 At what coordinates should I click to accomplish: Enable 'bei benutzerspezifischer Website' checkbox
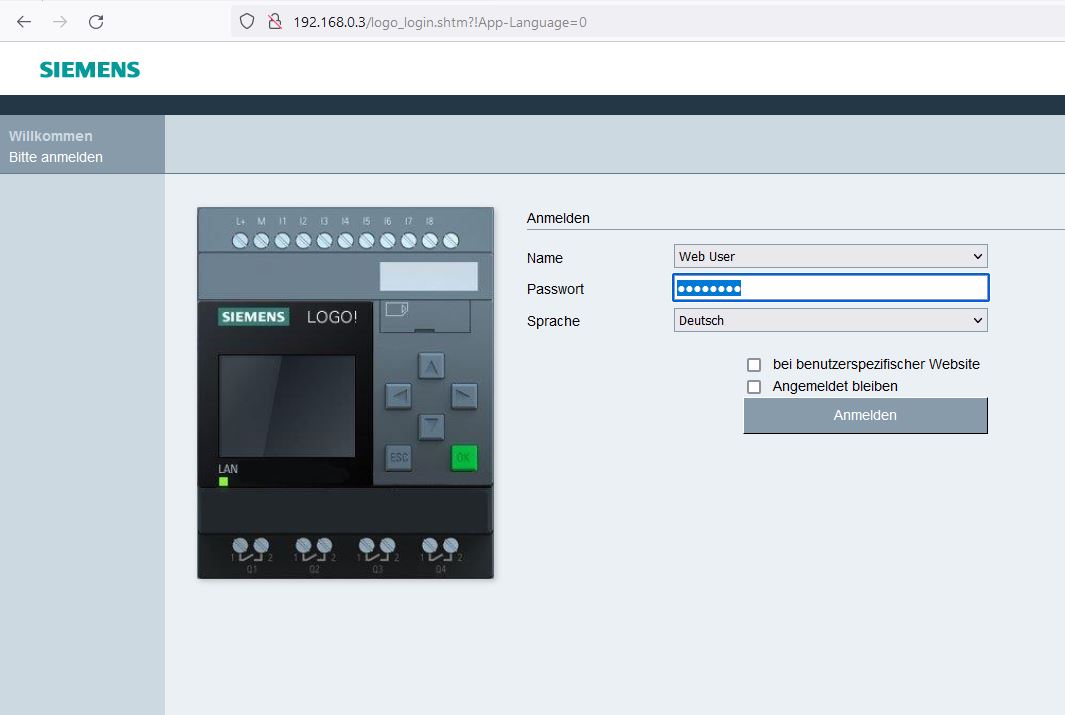(754, 365)
